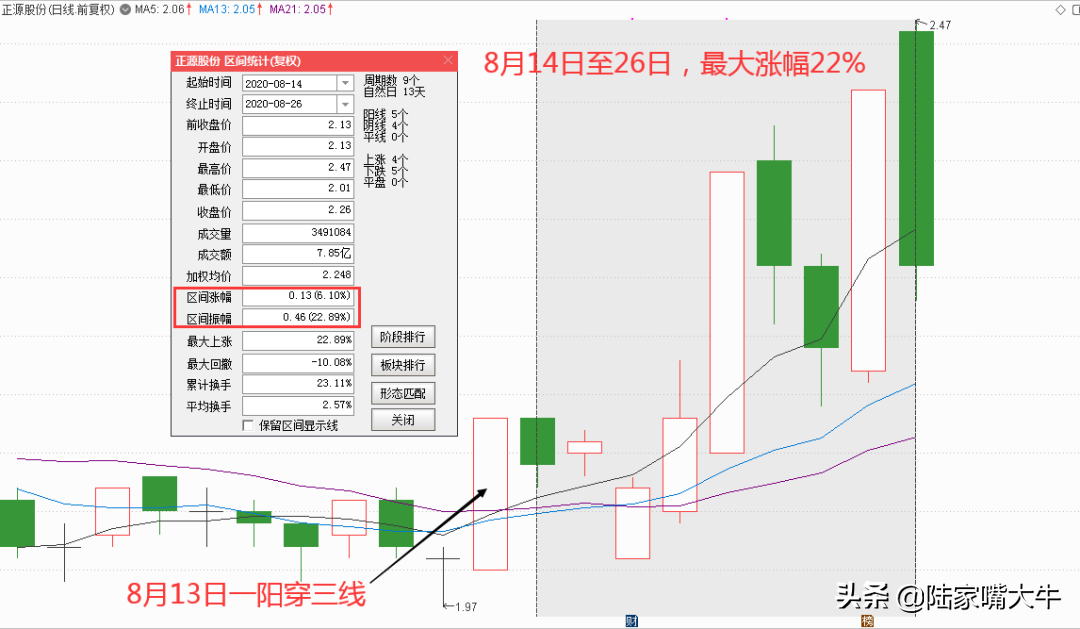Open the chart settings dropdown beside 前复权
Screen dimensions: 1080x629
125,10
